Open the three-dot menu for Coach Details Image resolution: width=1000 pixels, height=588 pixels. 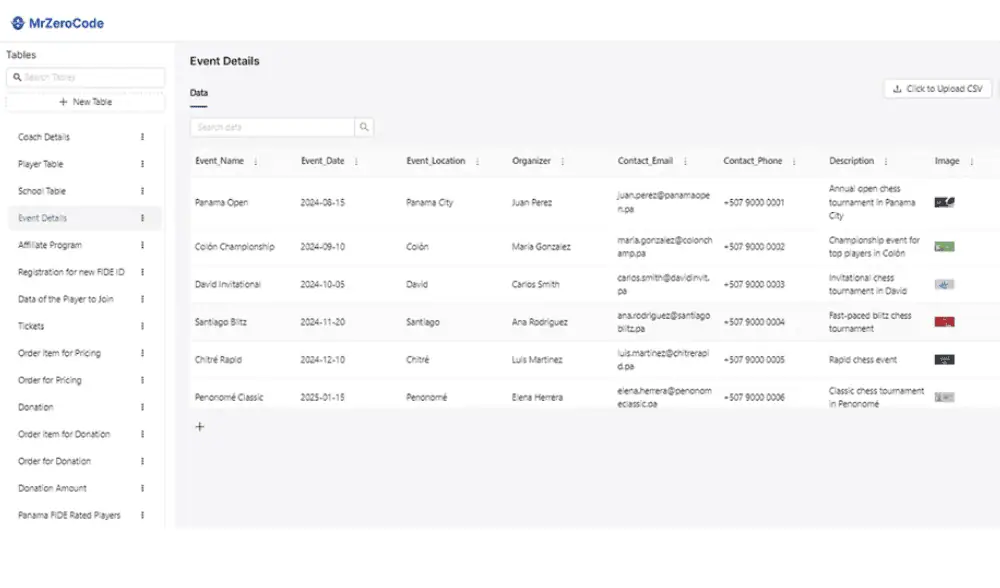coord(142,137)
